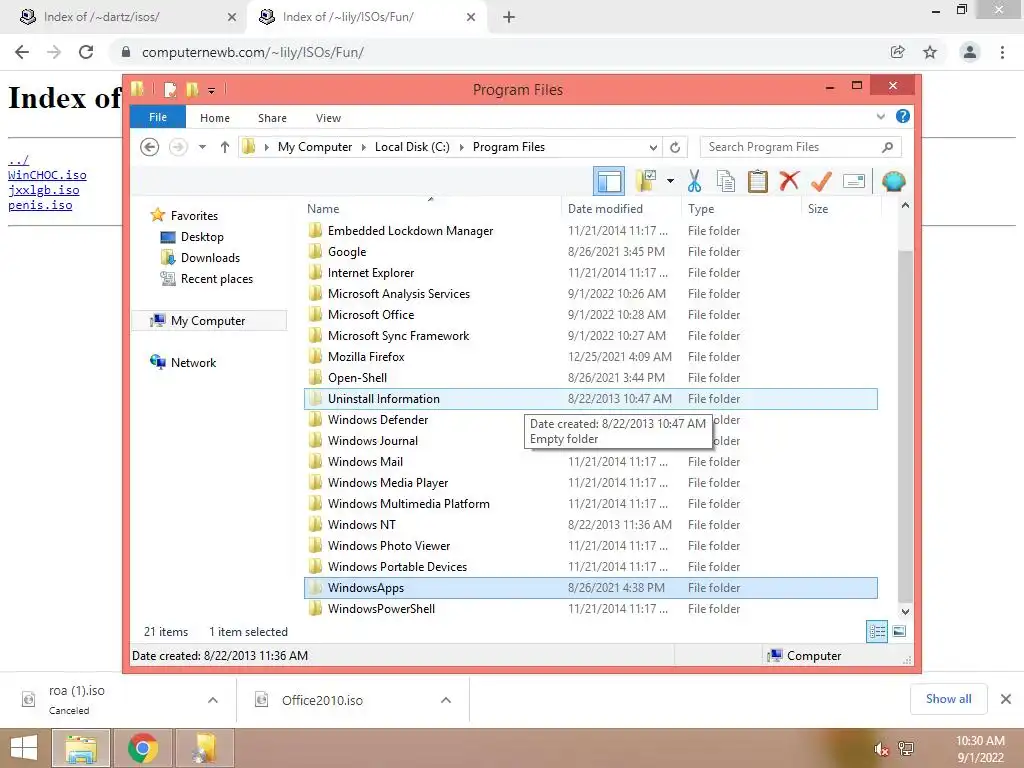The height and width of the screenshot is (768, 1024).
Task: Open recent locations dropdown in Explorer
Action: pyautogui.click(x=202, y=147)
